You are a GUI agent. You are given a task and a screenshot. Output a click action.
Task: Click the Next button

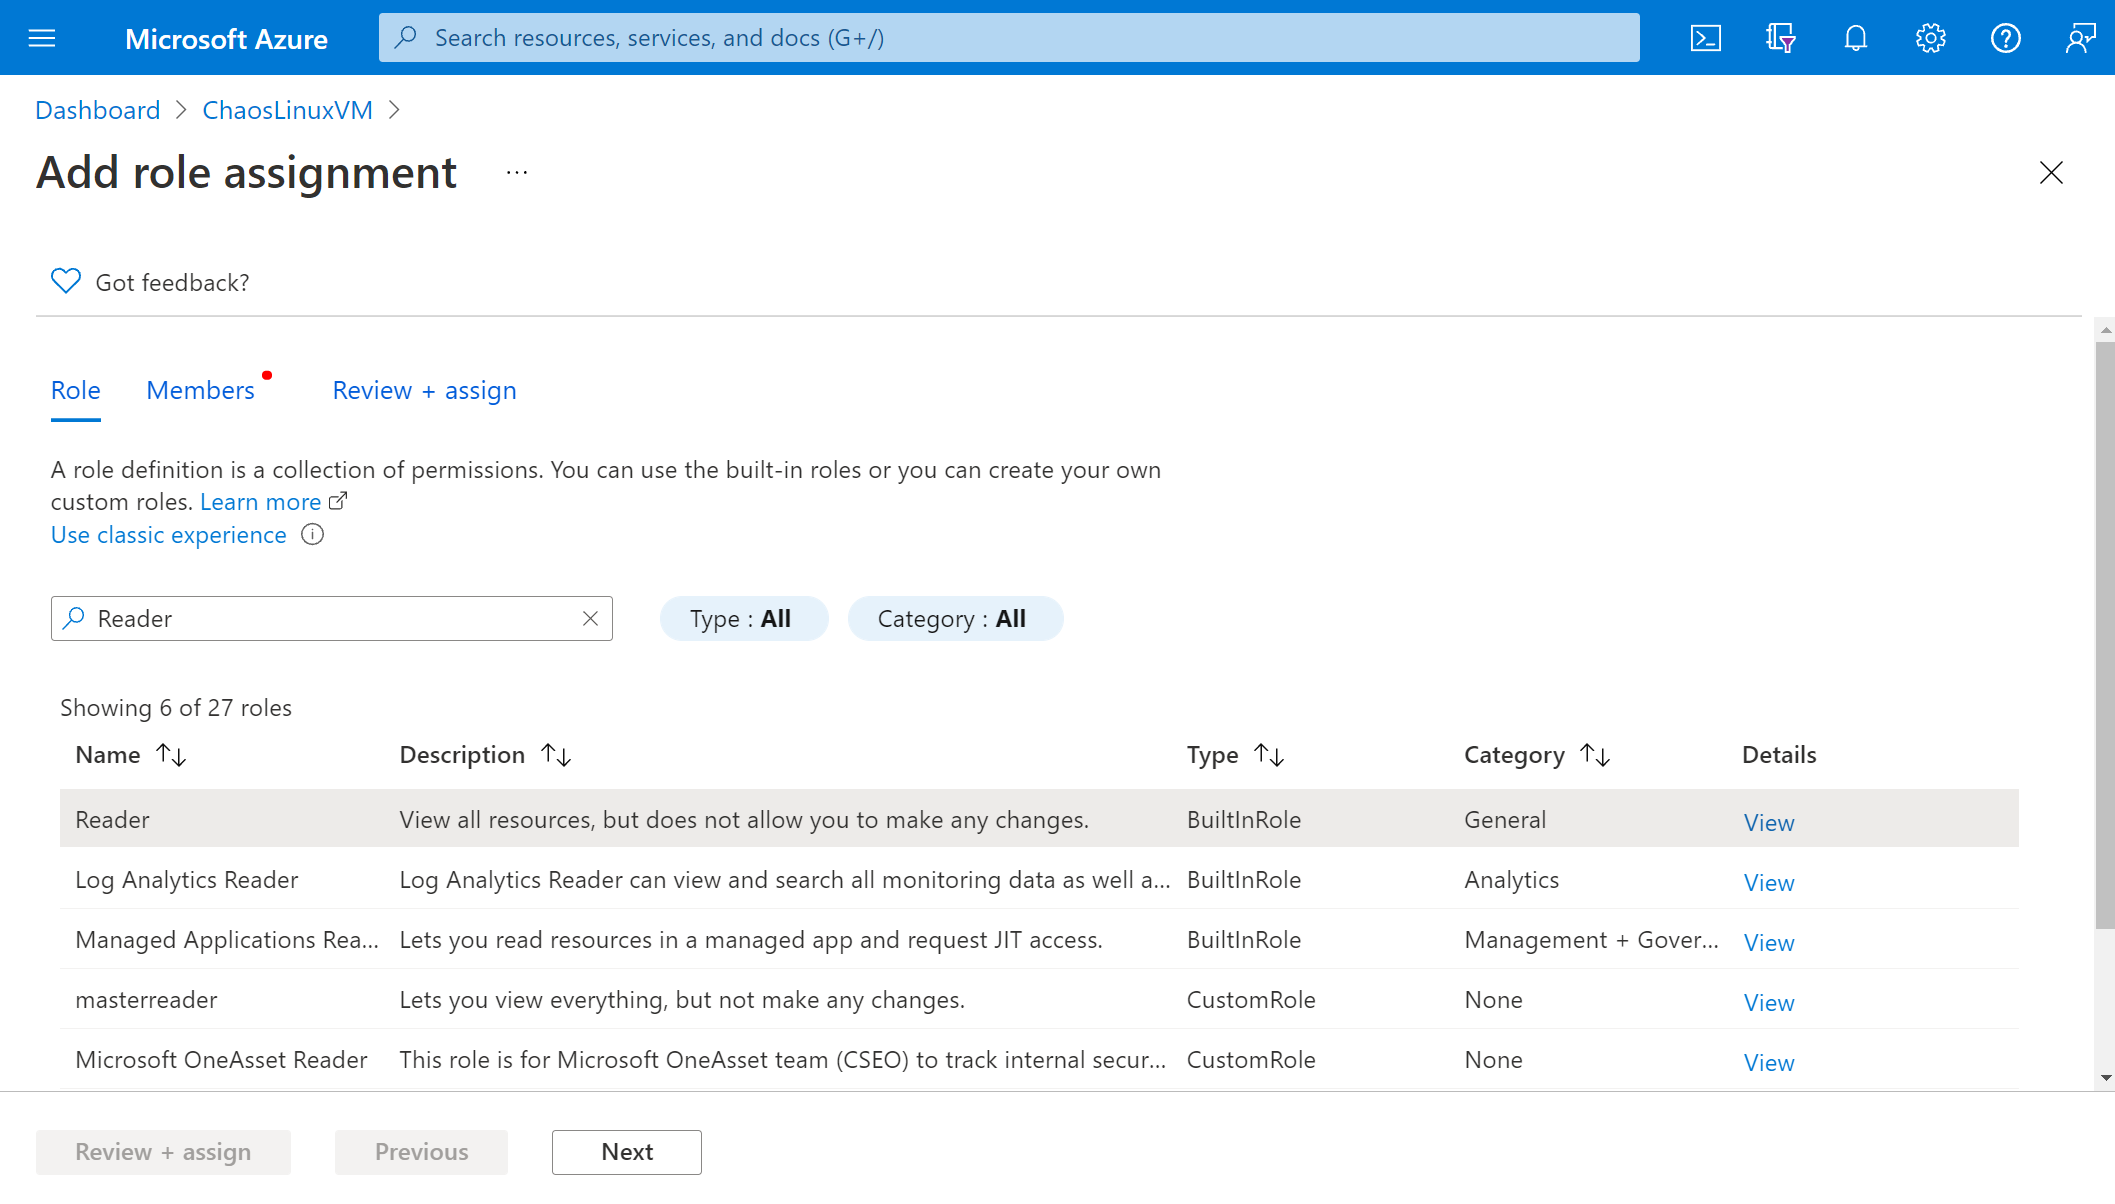[626, 1152]
